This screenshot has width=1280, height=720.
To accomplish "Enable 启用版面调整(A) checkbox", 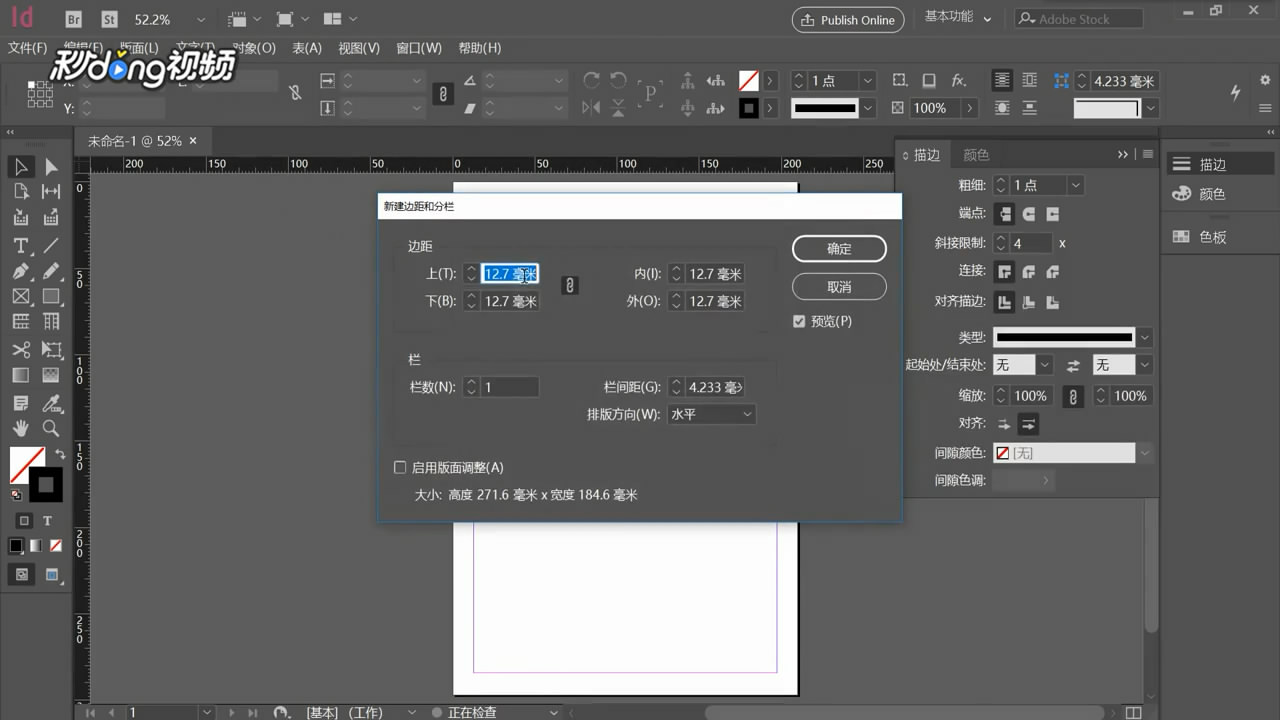I will click(x=400, y=467).
